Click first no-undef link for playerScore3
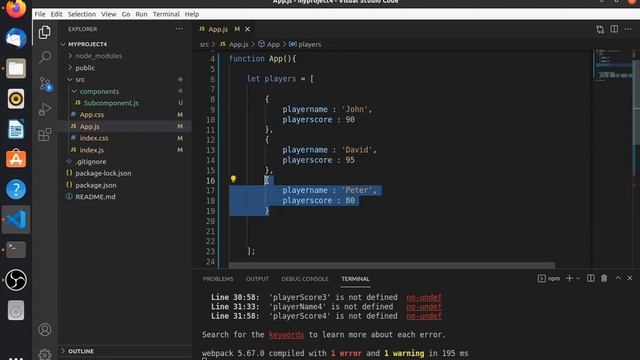 click(424, 297)
